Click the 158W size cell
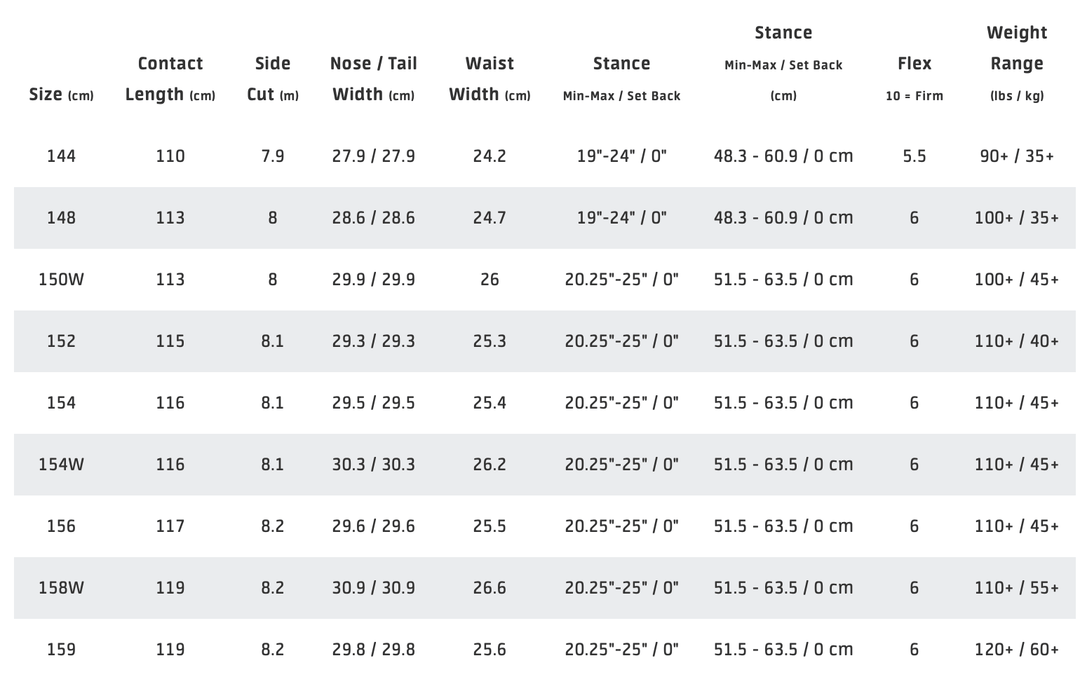 click(61, 588)
